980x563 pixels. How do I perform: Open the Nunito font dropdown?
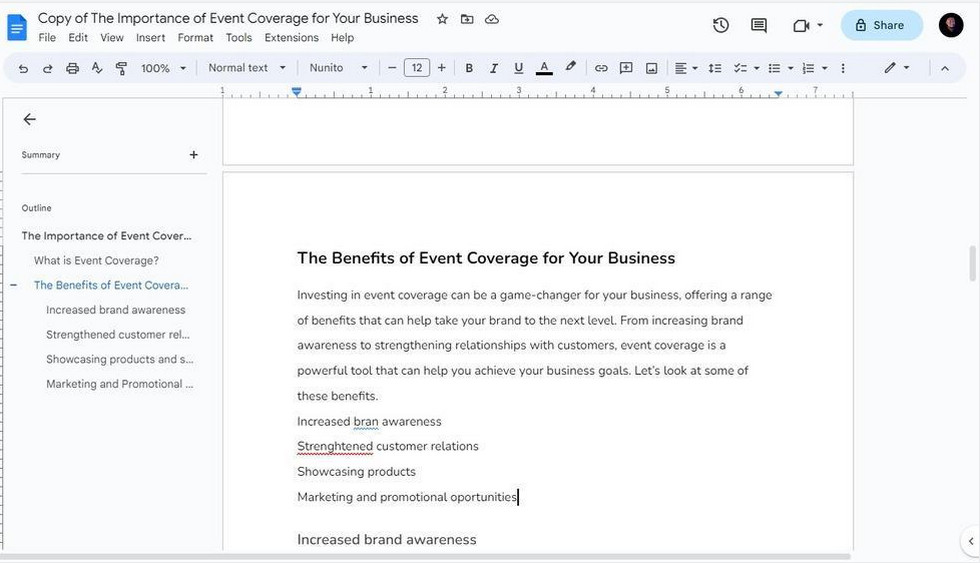point(338,67)
